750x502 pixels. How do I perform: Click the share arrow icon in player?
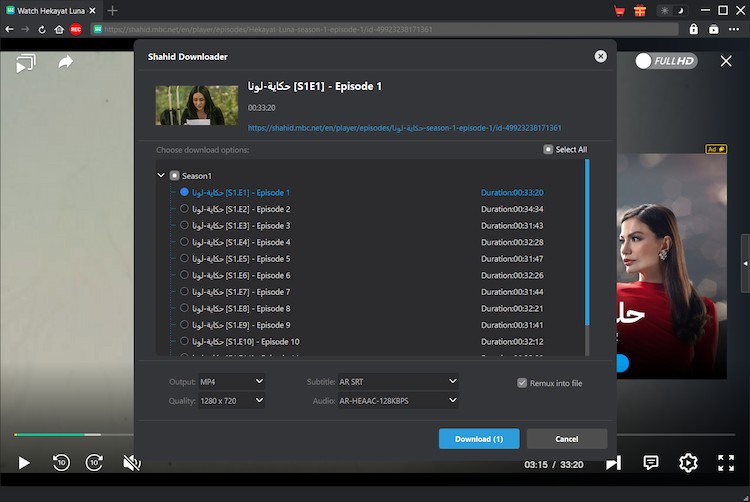[66, 62]
